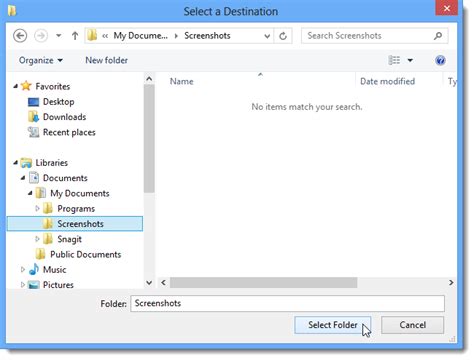This screenshot has width=474, height=360.
Task: Open Help with question mark icon
Action: [440, 60]
